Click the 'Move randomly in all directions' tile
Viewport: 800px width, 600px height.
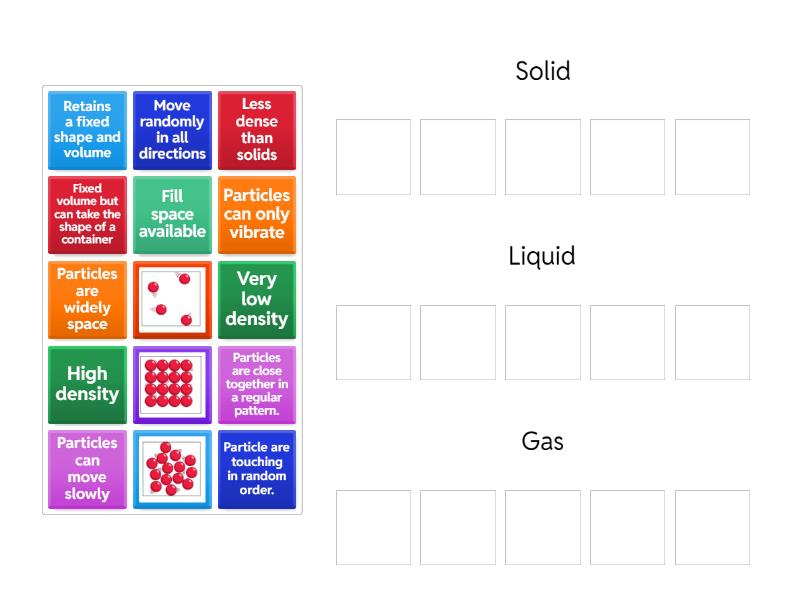[x=172, y=130]
